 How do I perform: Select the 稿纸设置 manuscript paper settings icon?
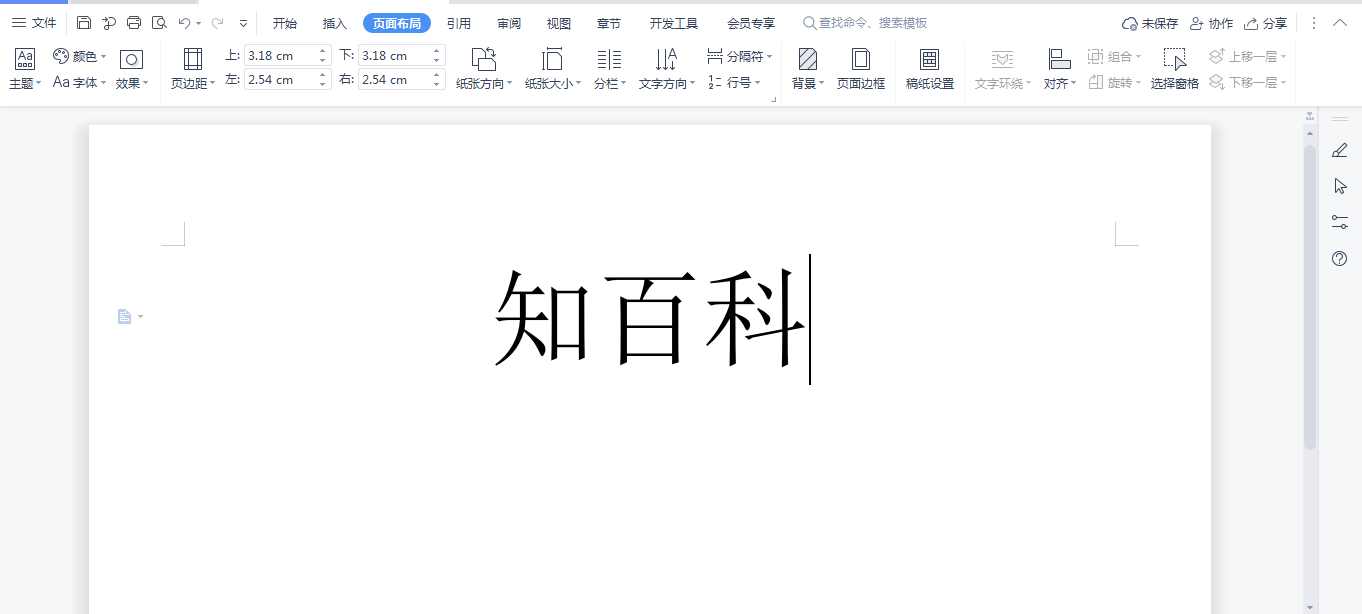tap(928, 66)
